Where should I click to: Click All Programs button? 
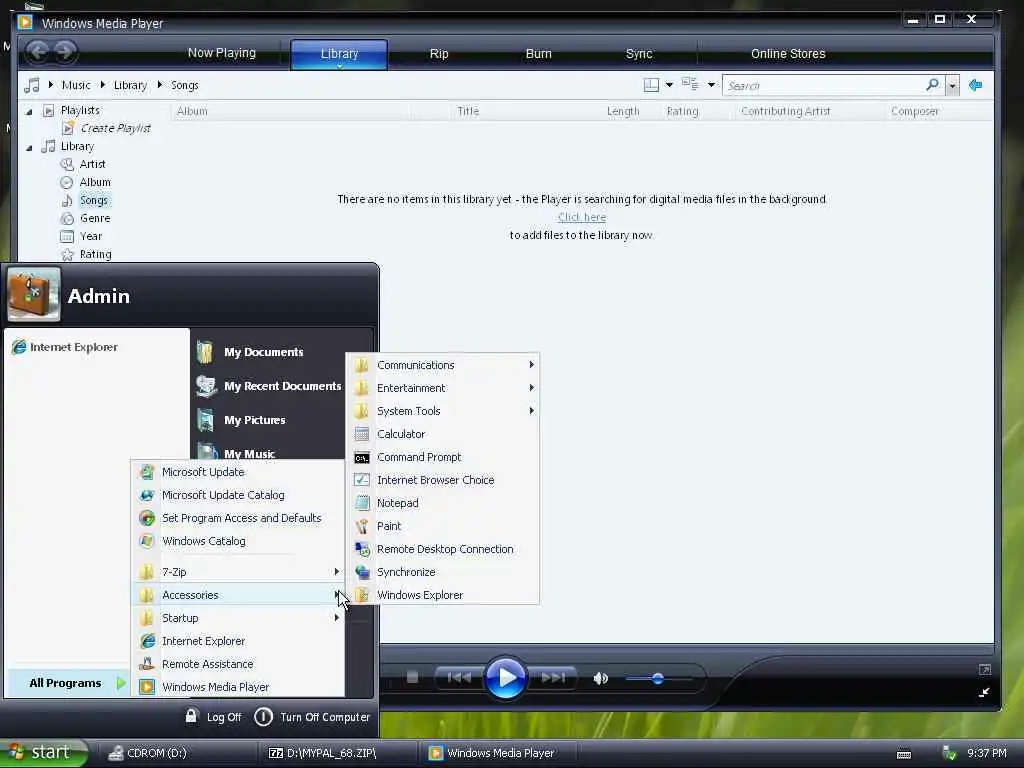coord(67,682)
